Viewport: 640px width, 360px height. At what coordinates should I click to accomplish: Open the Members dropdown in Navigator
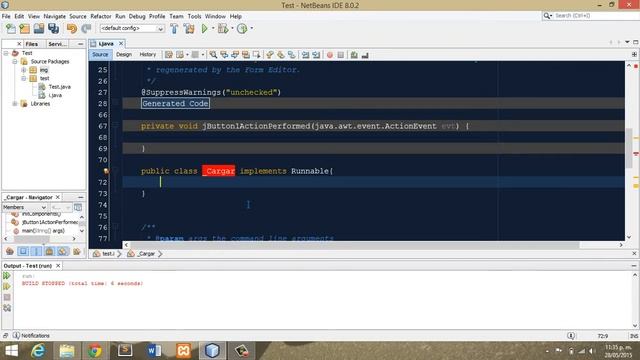tap(24, 207)
